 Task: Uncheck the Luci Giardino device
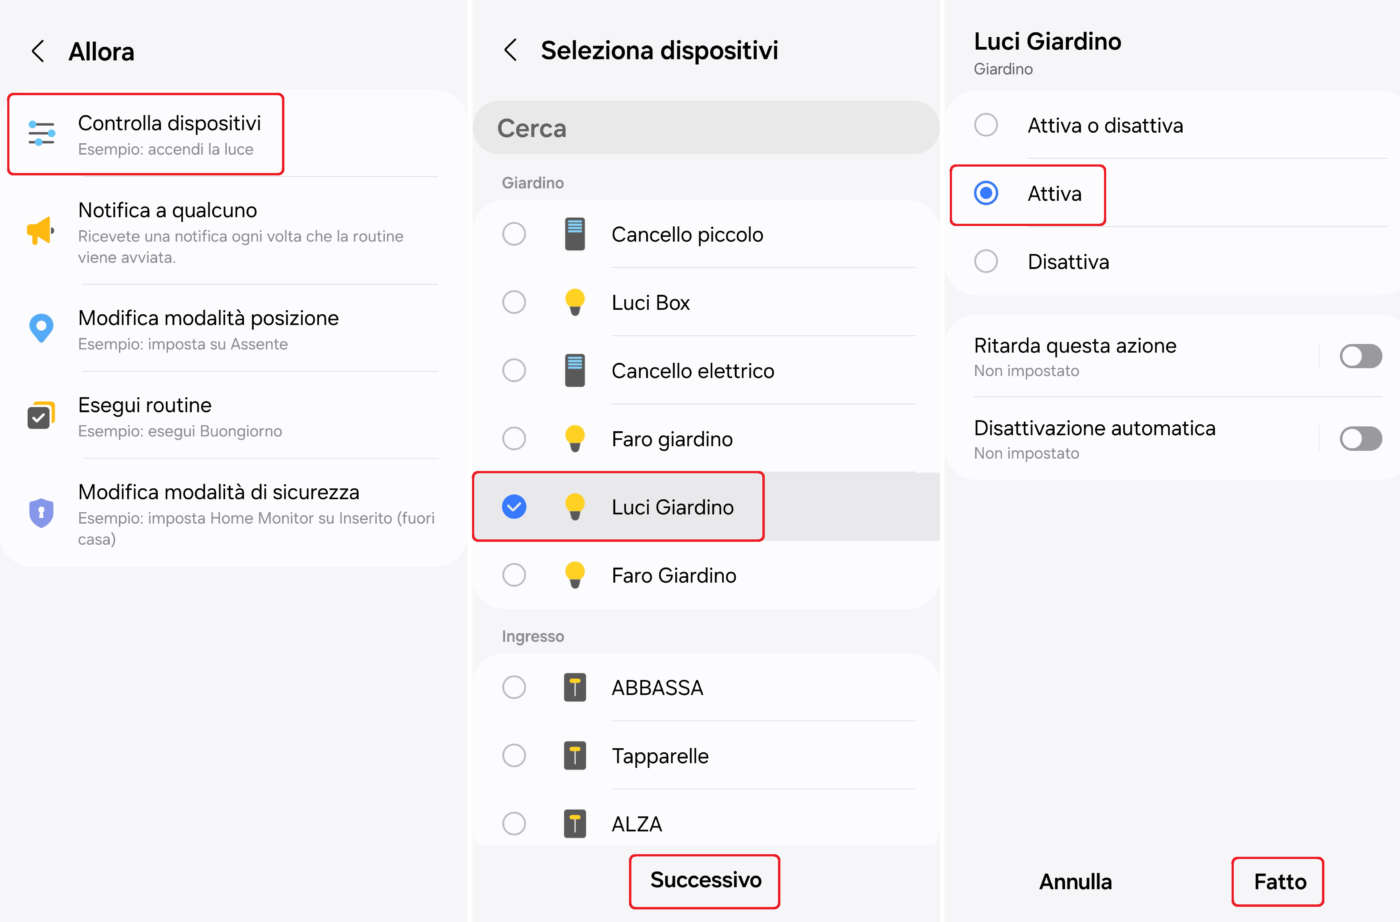(514, 507)
